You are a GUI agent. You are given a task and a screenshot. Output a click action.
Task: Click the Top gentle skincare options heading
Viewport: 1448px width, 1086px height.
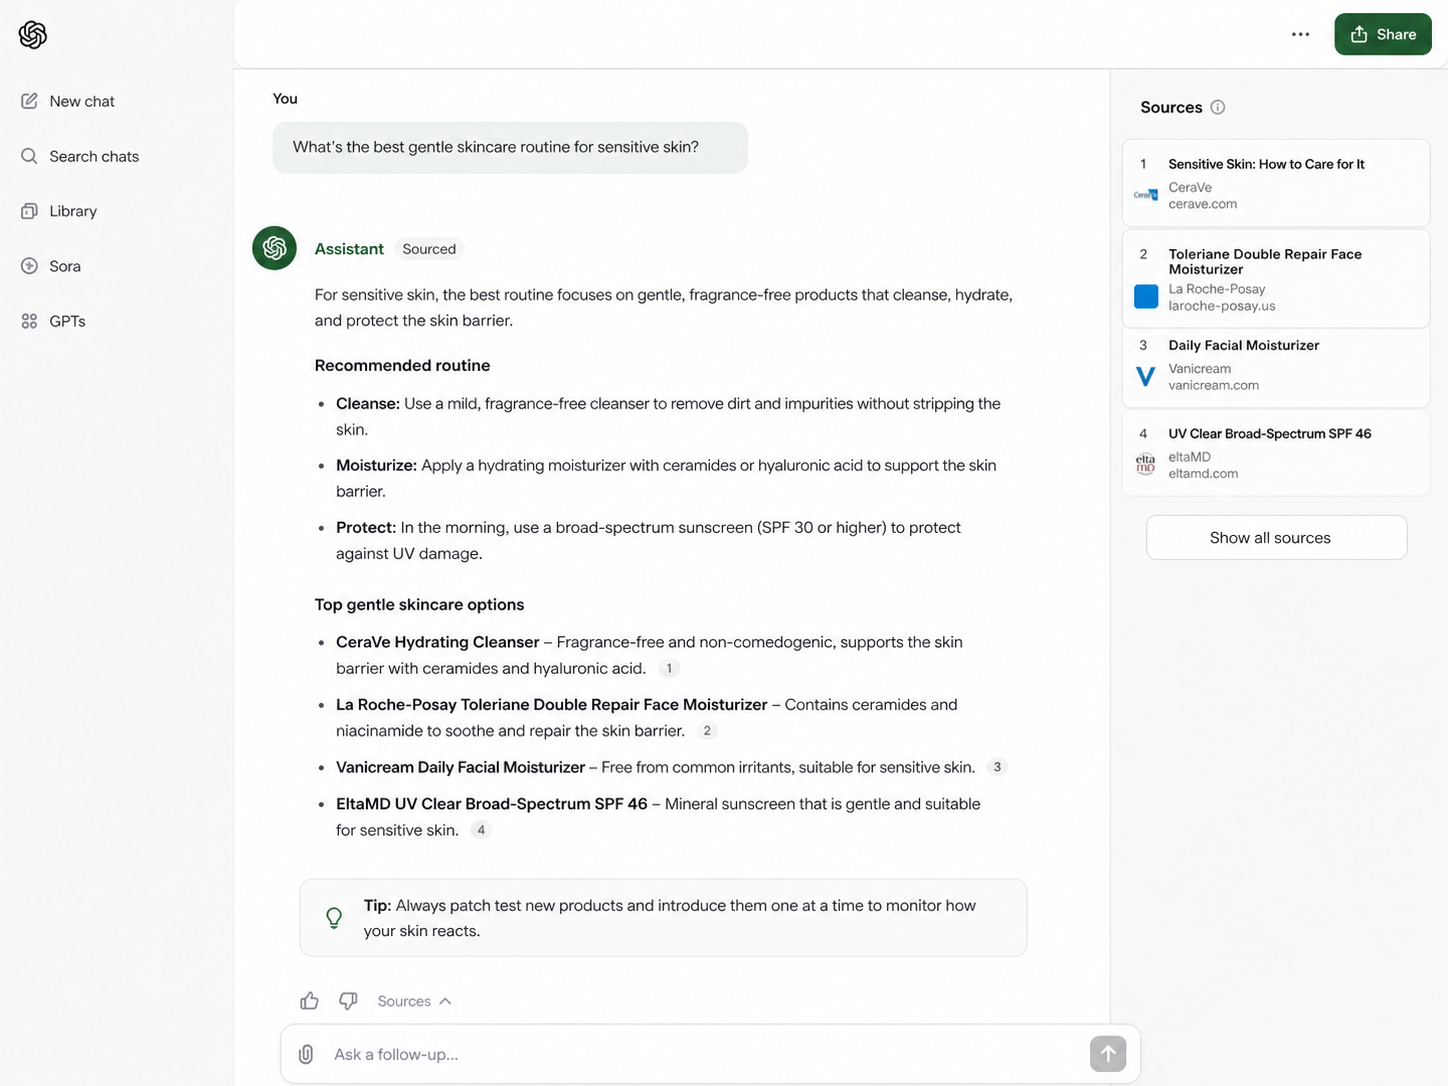click(419, 604)
